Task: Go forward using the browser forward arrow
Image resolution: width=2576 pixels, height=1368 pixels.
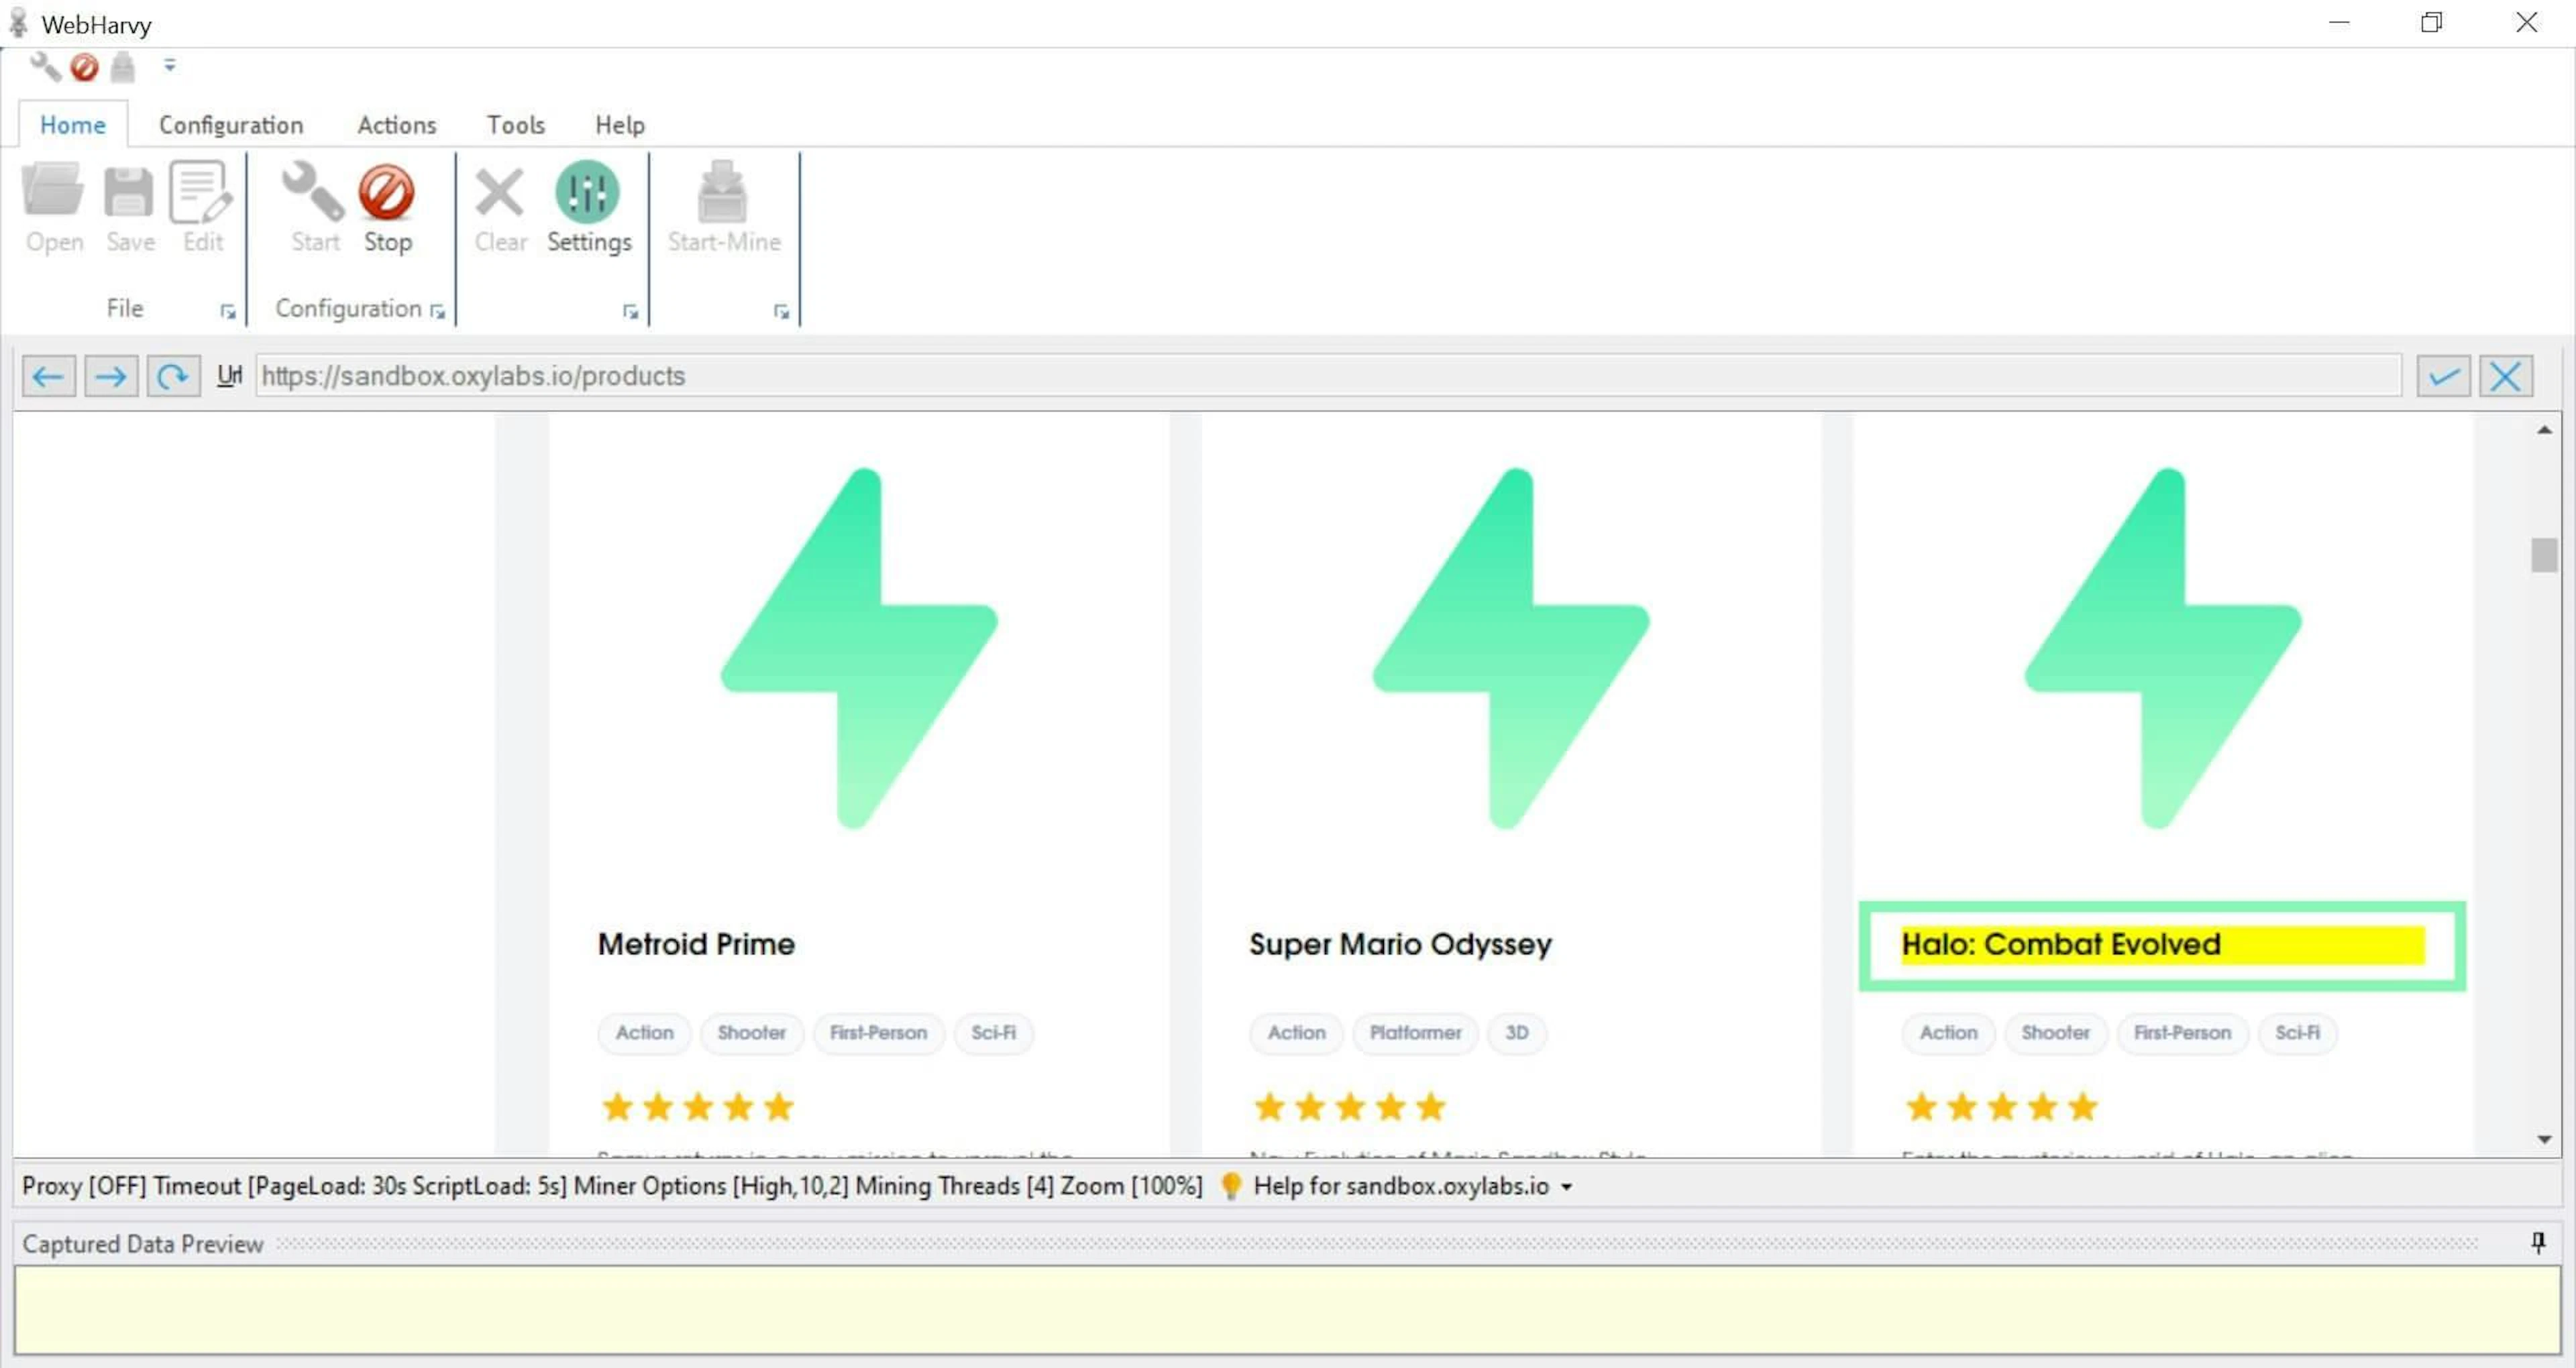Action: [110, 376]
